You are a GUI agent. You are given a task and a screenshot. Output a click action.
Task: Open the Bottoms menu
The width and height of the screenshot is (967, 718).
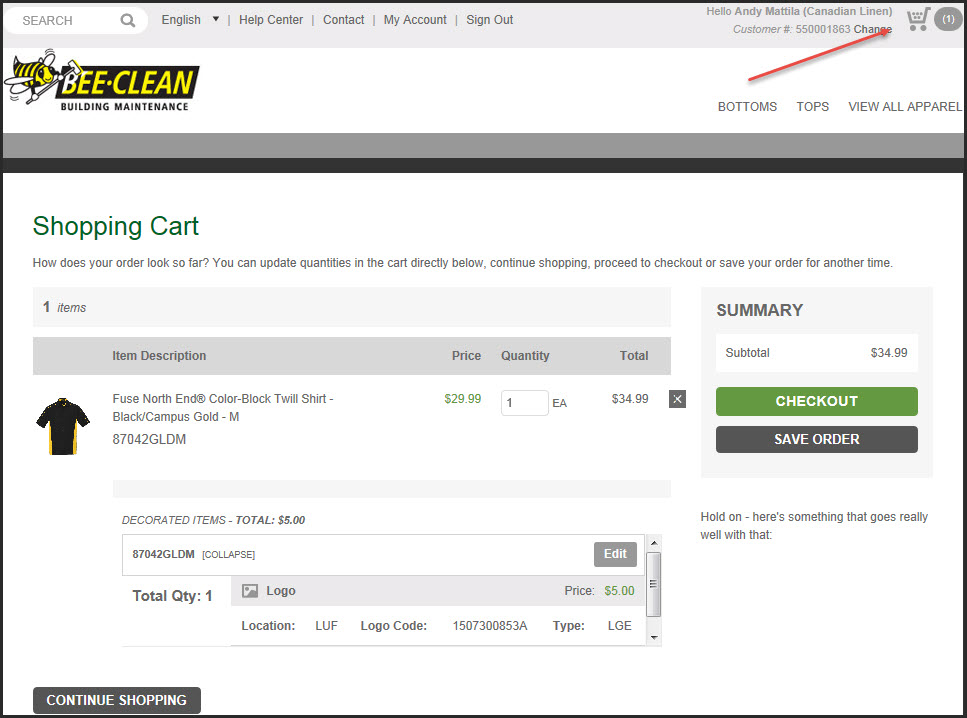[747, 107]
